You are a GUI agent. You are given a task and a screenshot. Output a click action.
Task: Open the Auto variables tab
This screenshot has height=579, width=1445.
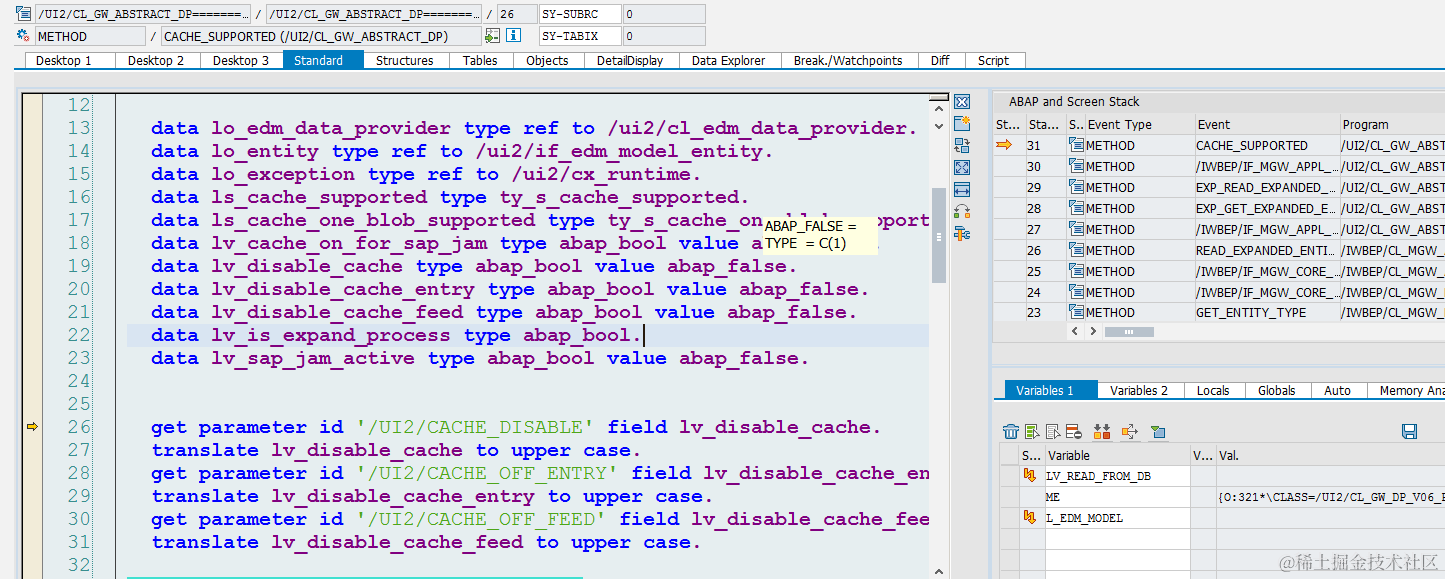click(x=1337, y=391)
